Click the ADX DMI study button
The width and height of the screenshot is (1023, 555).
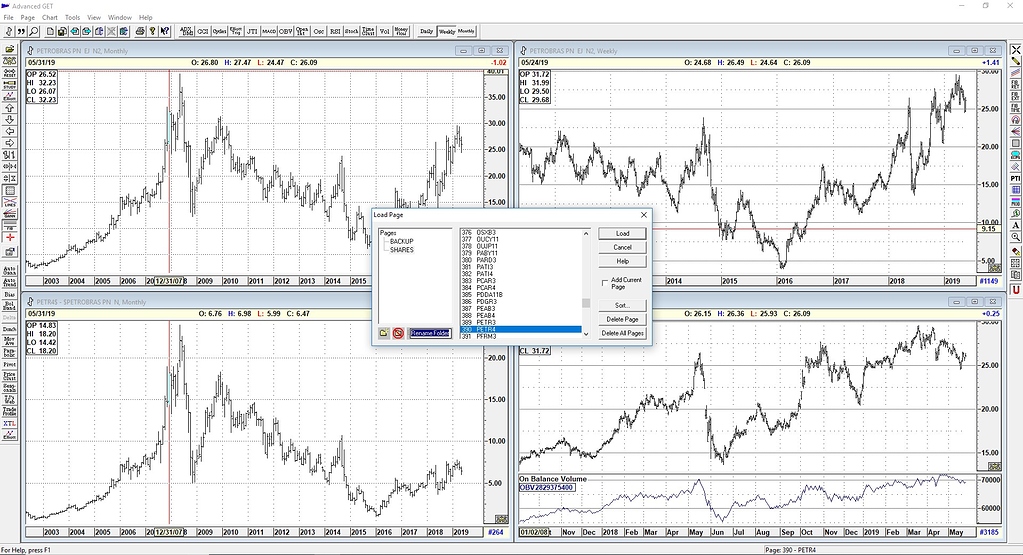(x=187, y=31)
